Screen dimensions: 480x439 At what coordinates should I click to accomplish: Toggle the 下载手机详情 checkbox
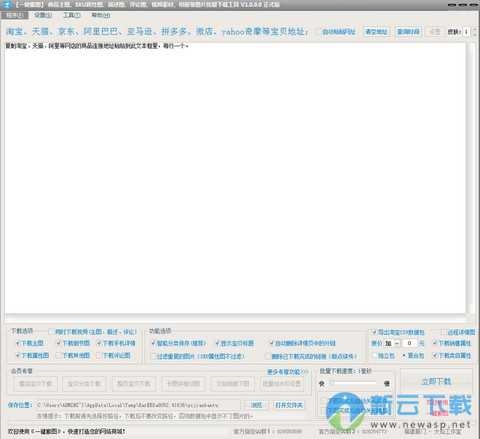tap(116, 343)
